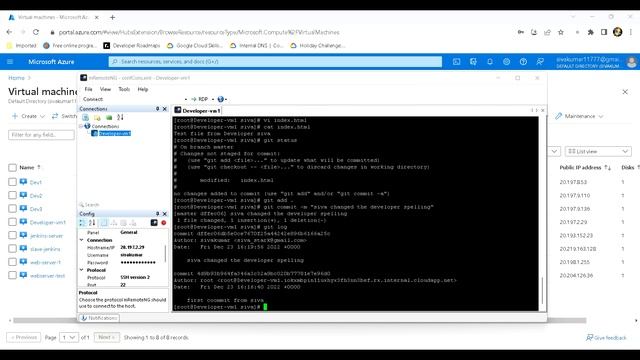
Task: Click the sort A-Z icon in Connections toolbar
Action: point(120,118)
